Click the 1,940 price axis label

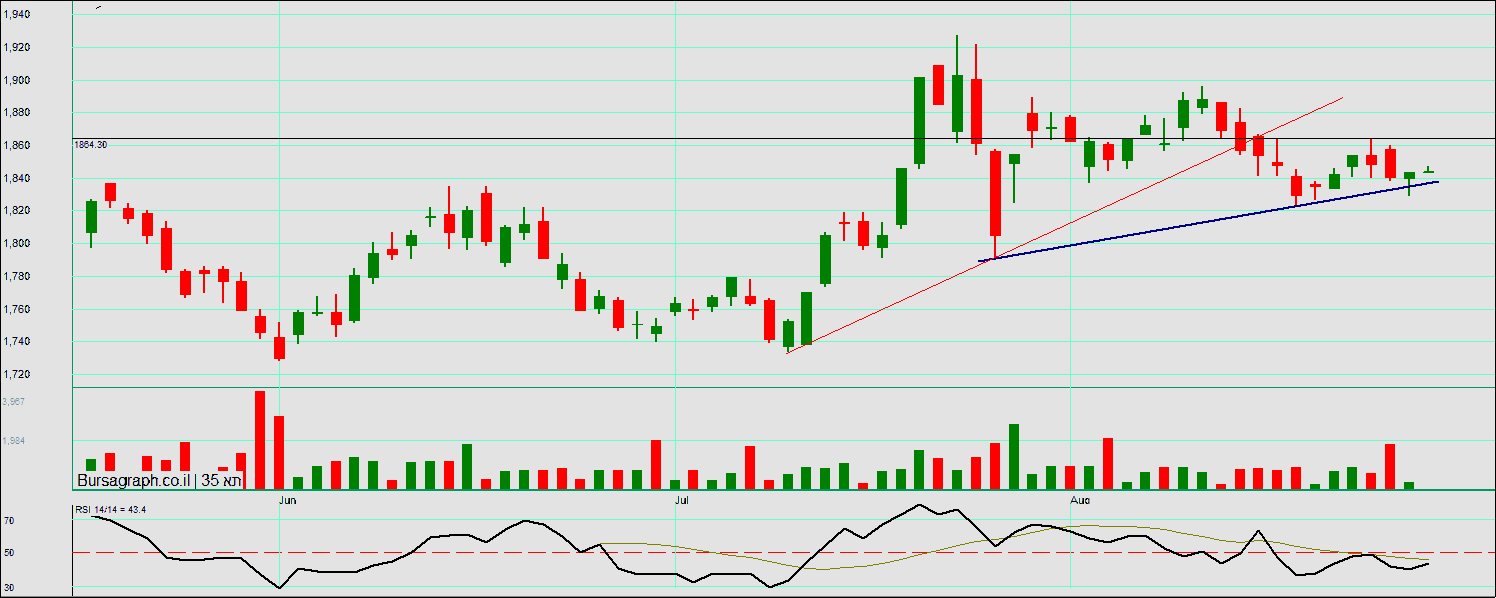(x=15, y=15)
